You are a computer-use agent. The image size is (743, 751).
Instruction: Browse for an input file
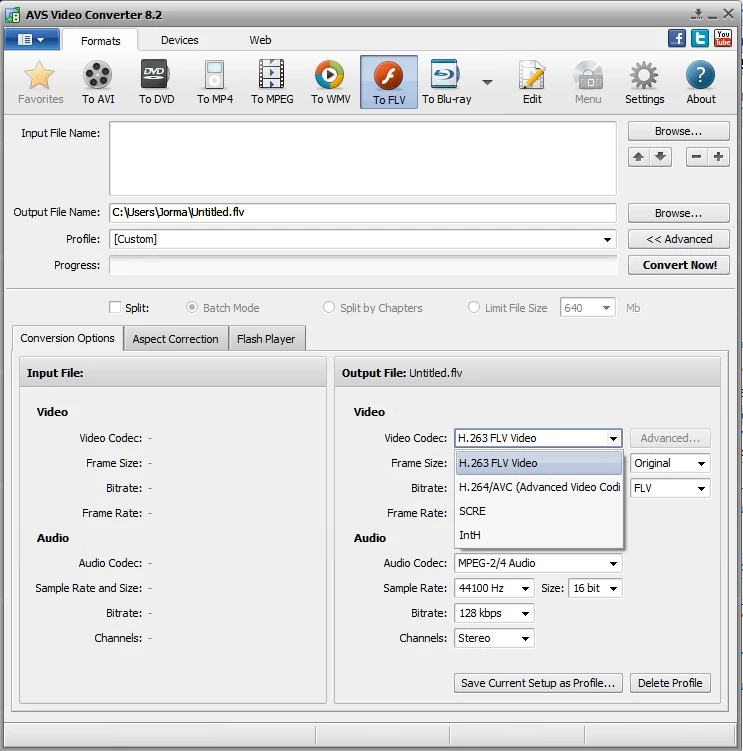pos(679,131)
